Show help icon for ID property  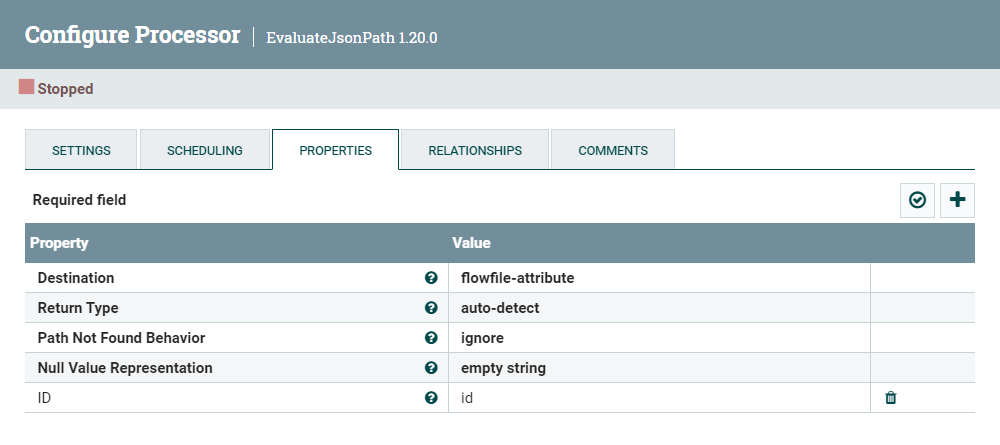click(431, 398)
